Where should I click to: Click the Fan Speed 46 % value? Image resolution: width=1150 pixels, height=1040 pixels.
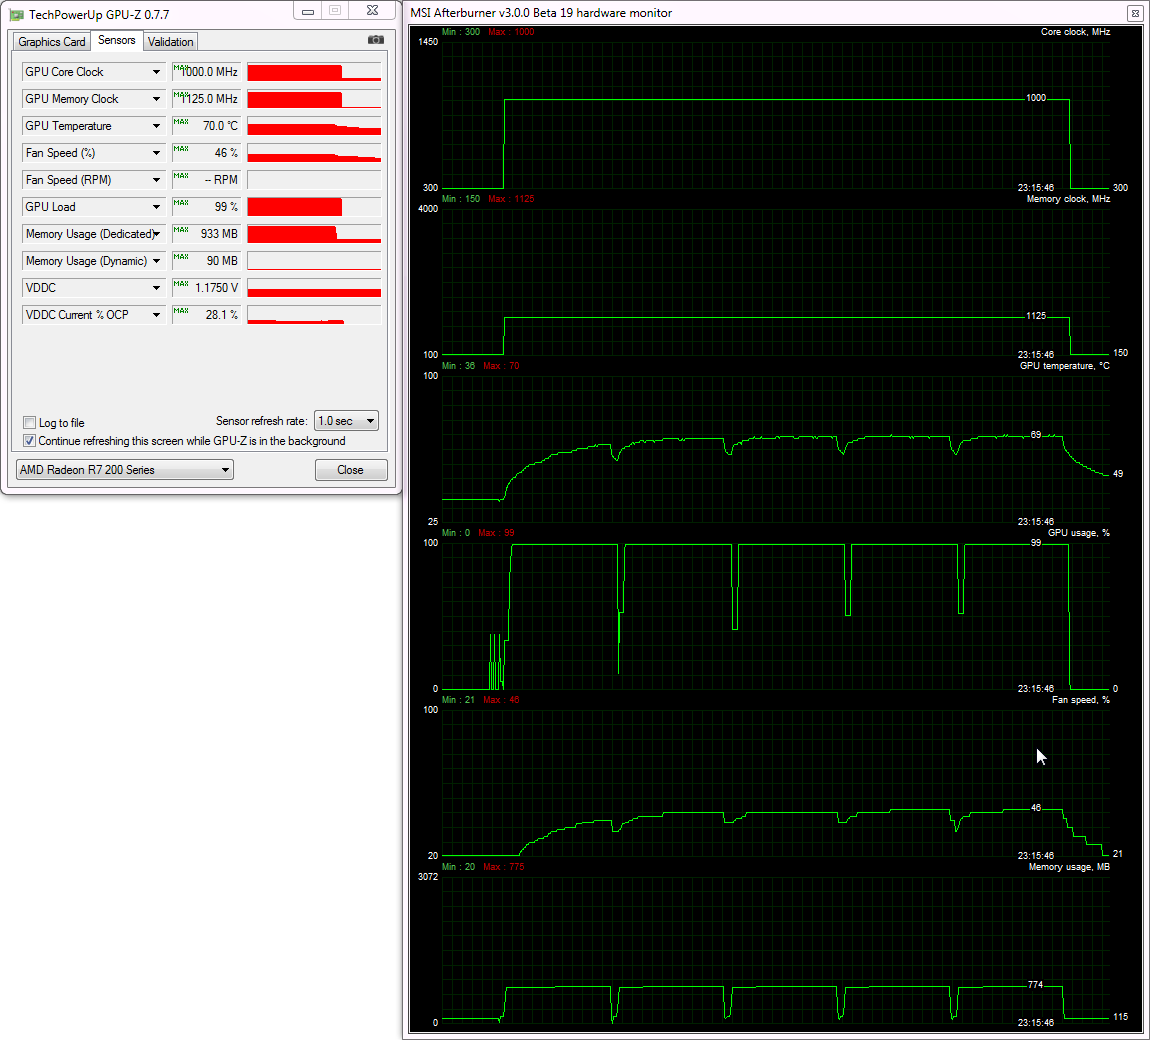[x=206, y=153]
